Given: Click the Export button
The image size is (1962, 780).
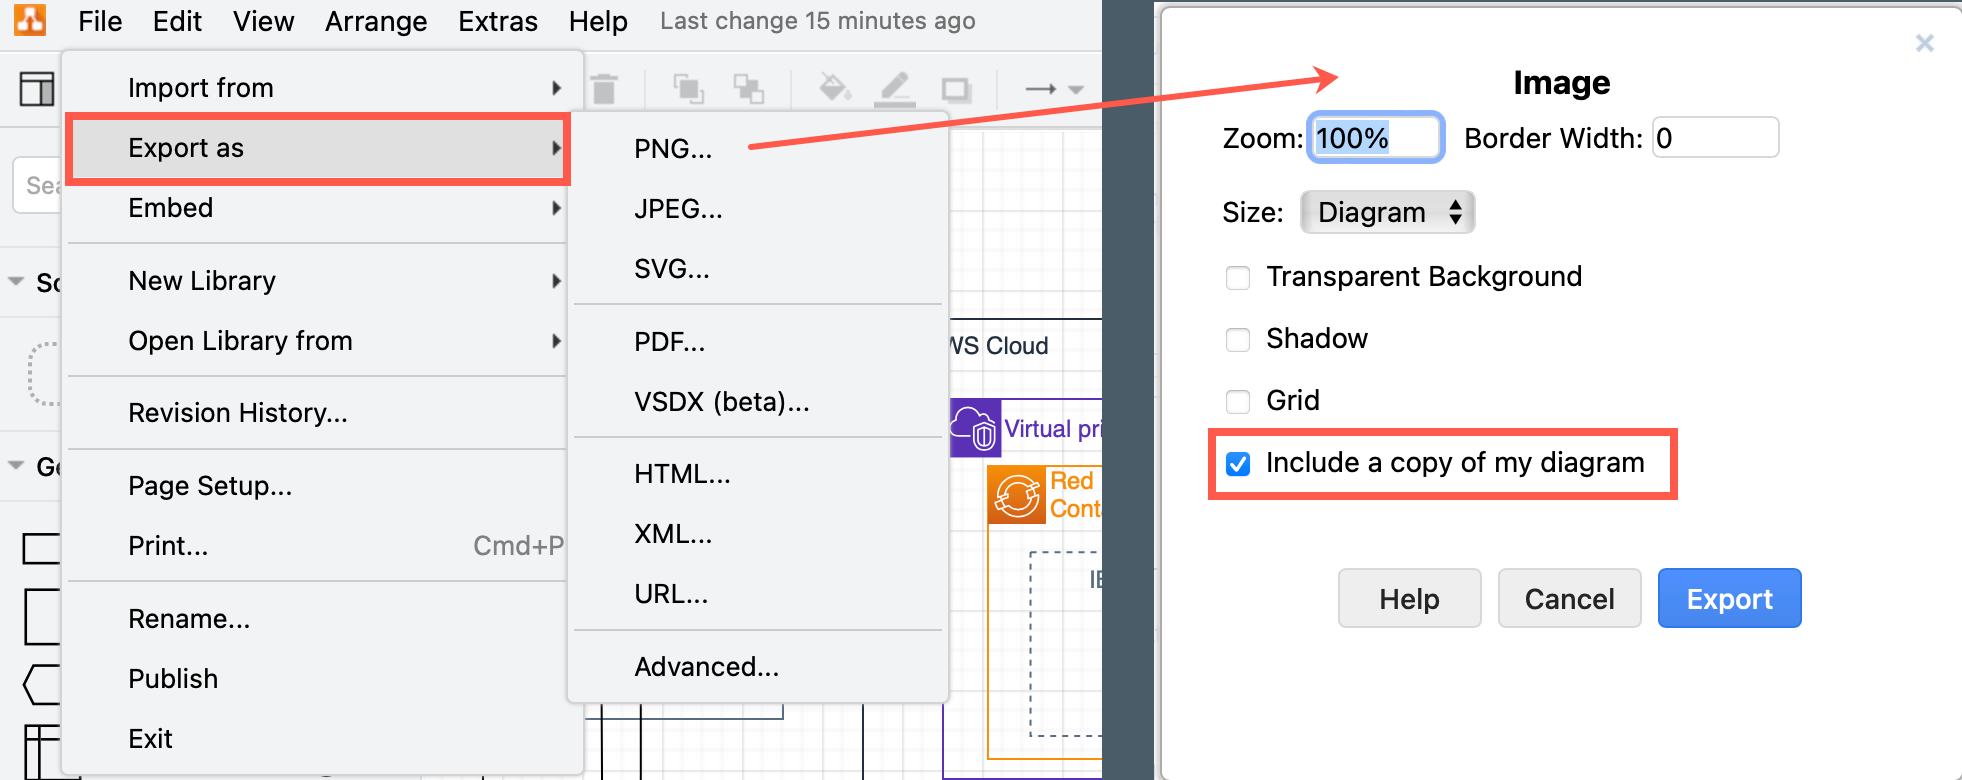Looking at the screenshot, I should (x=1729, y=598).
